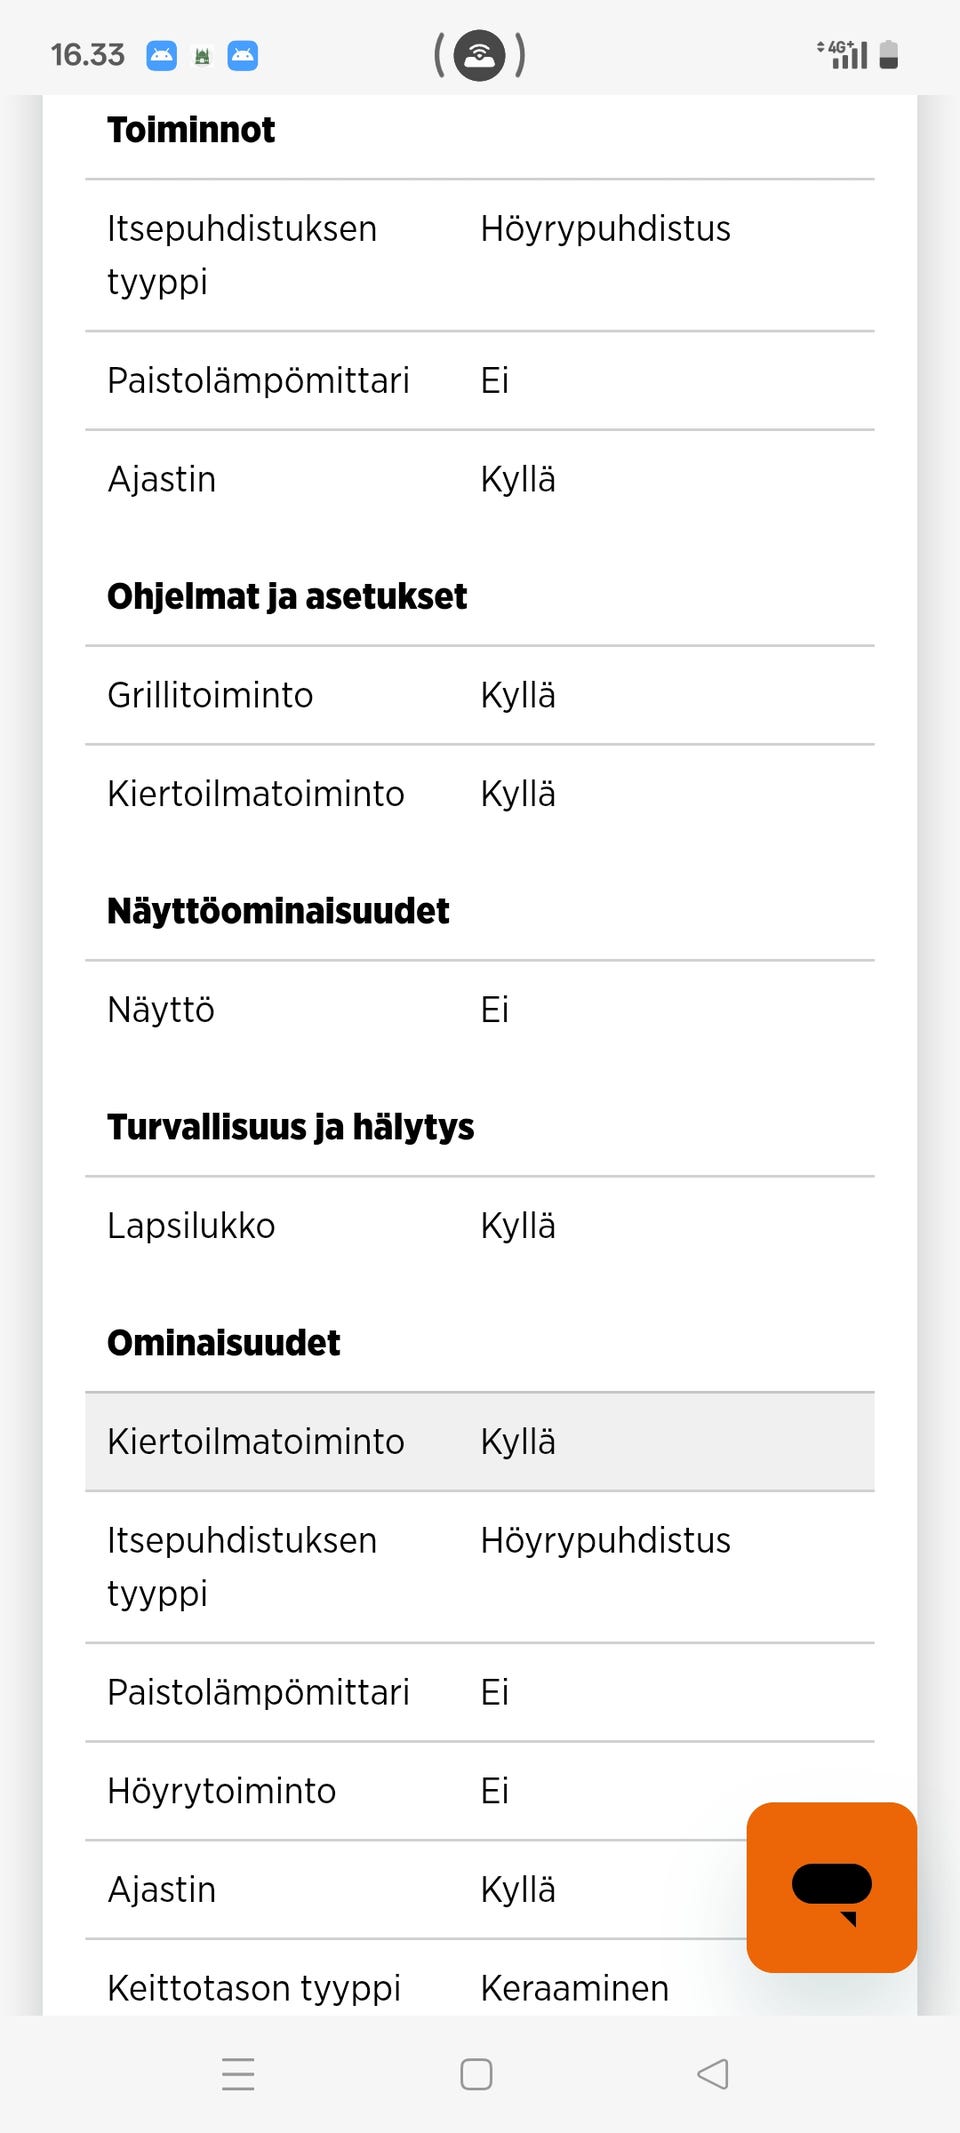Tap the wifi-style logo in the camera cutout
Viewport: 960px width, 2133px height.
[479, 55]
